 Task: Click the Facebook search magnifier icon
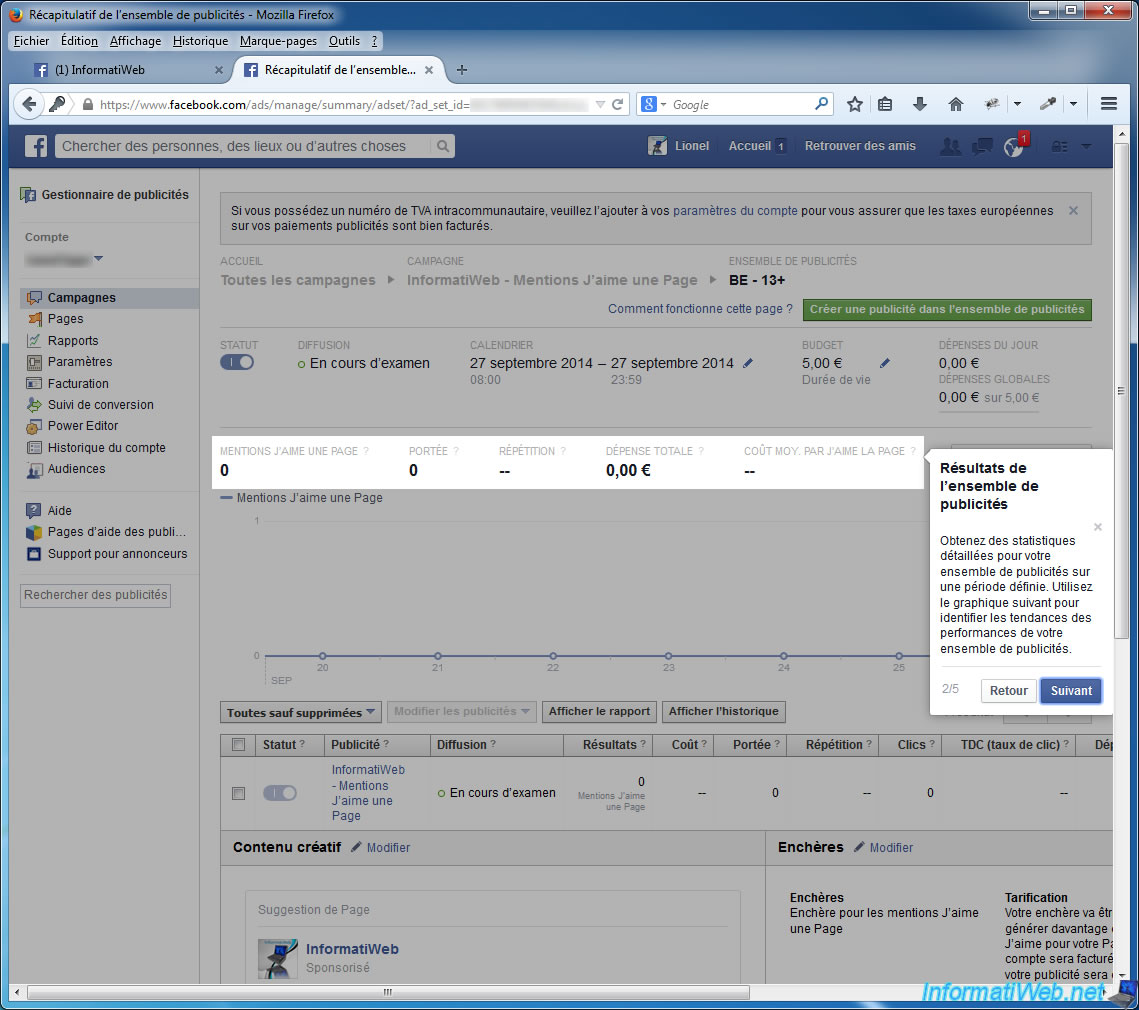442,146
